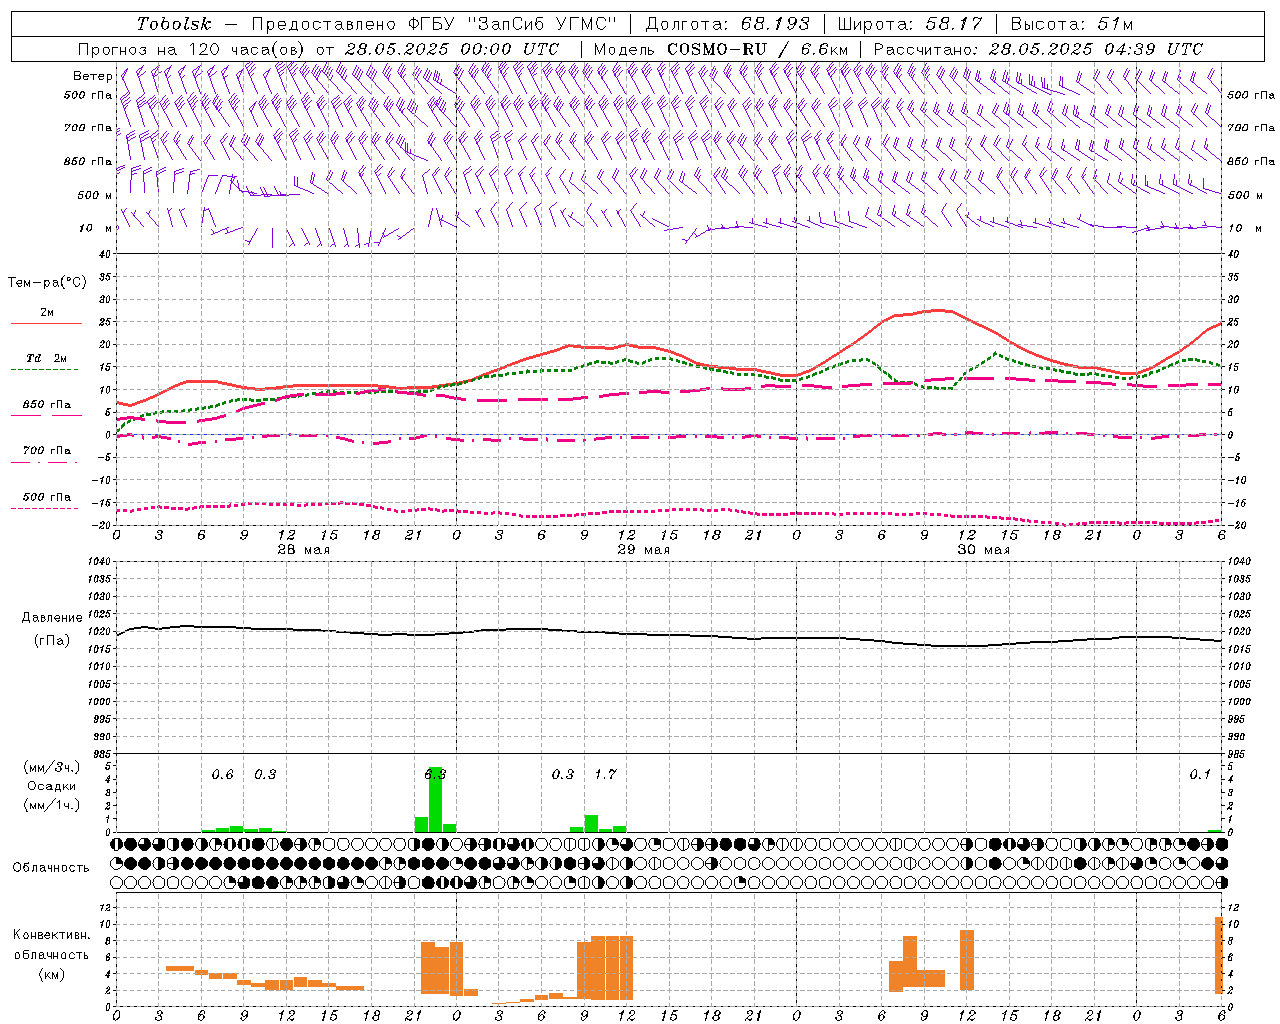Click the "(мм/3ч.)" precipitation unit label
1280x1024 pixels.
tap(51, 768)
